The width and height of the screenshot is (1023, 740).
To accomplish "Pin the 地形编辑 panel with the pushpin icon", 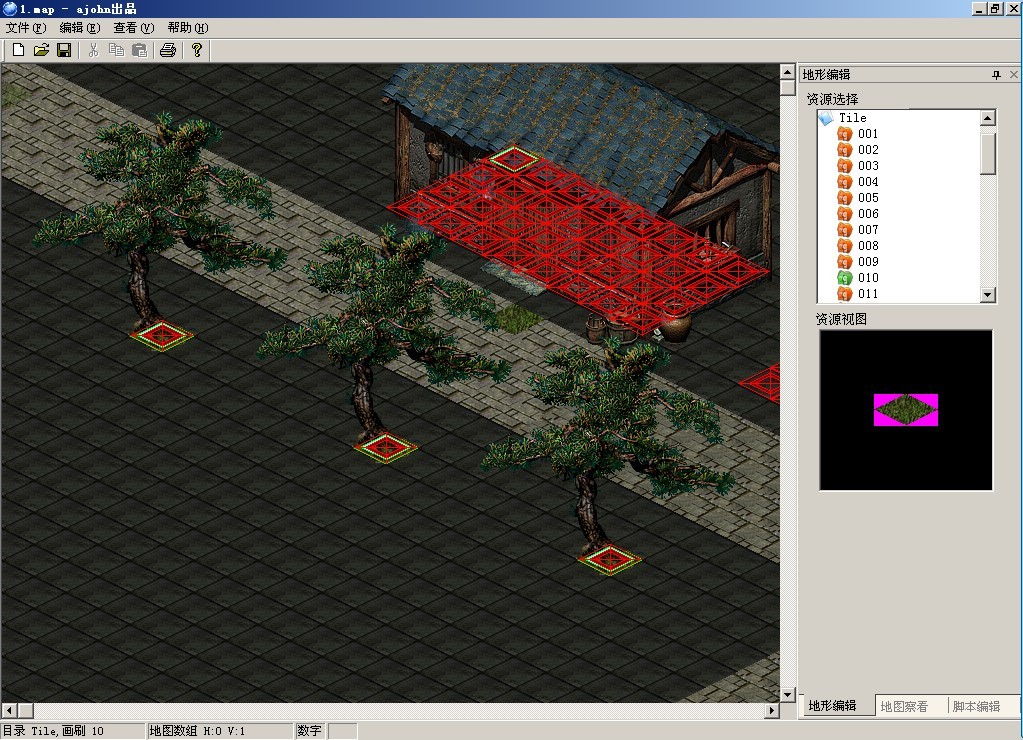I will coord(996,75).
